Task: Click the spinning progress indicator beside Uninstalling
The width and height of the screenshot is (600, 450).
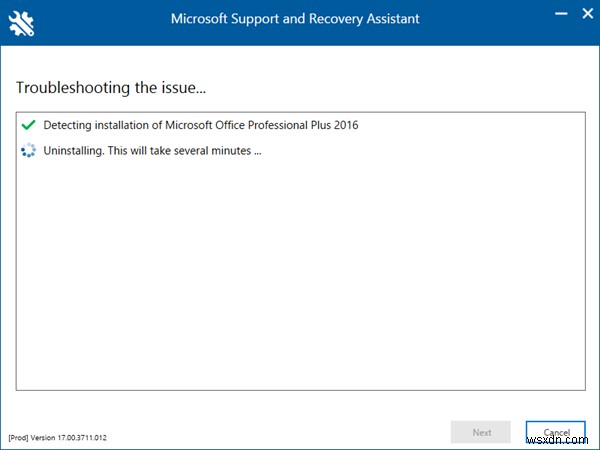Action: point(28,150)
